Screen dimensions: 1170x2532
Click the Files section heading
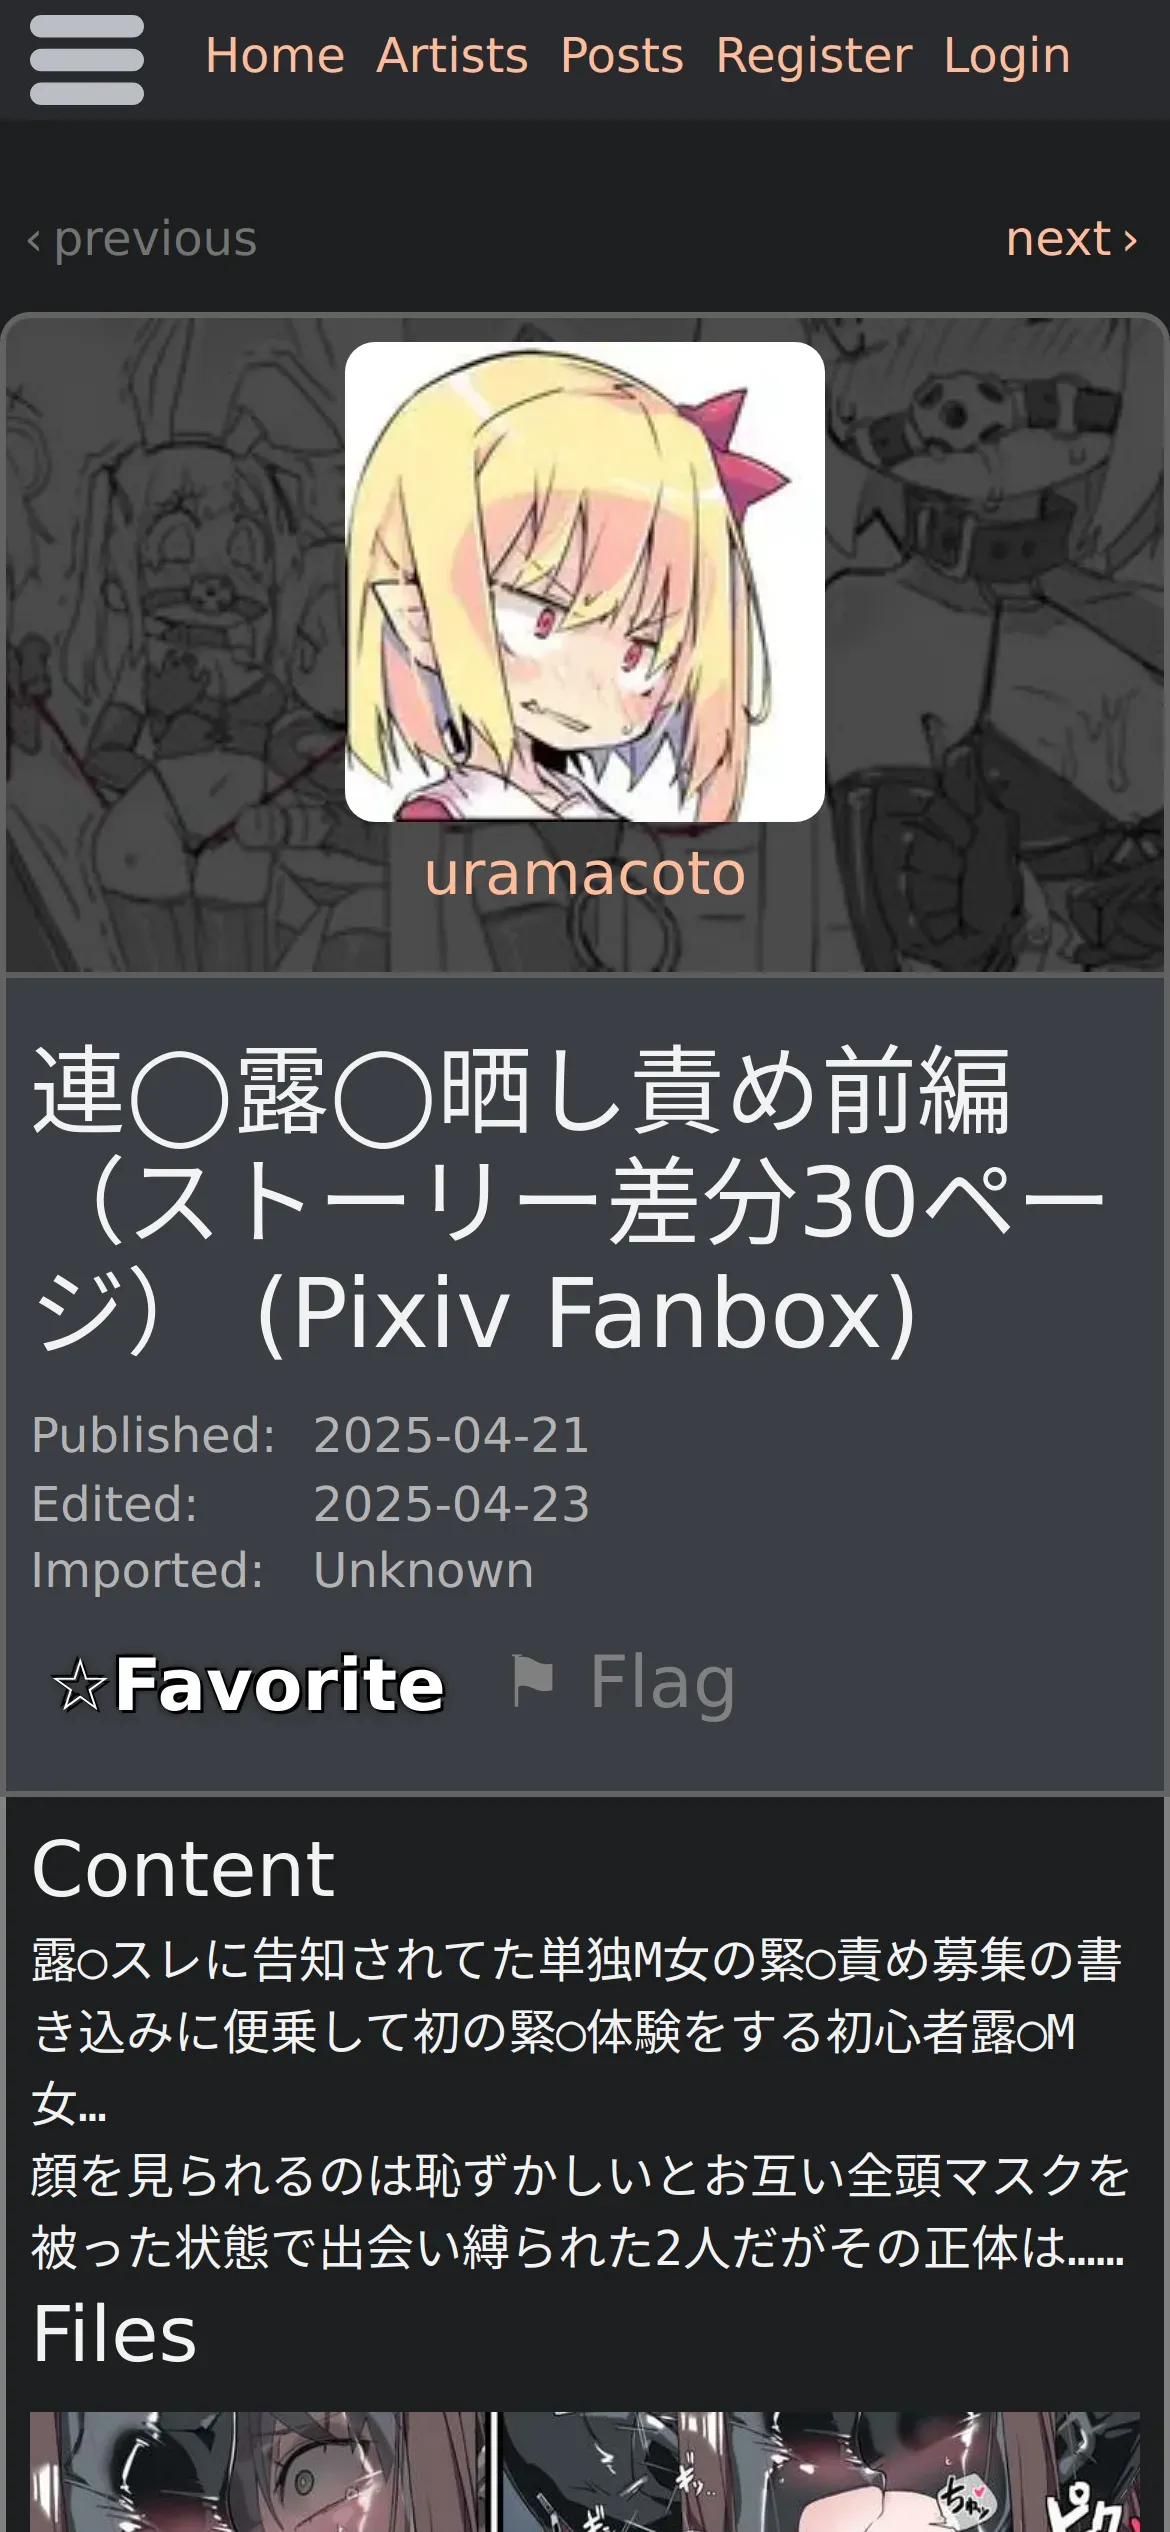[114, 2333]
